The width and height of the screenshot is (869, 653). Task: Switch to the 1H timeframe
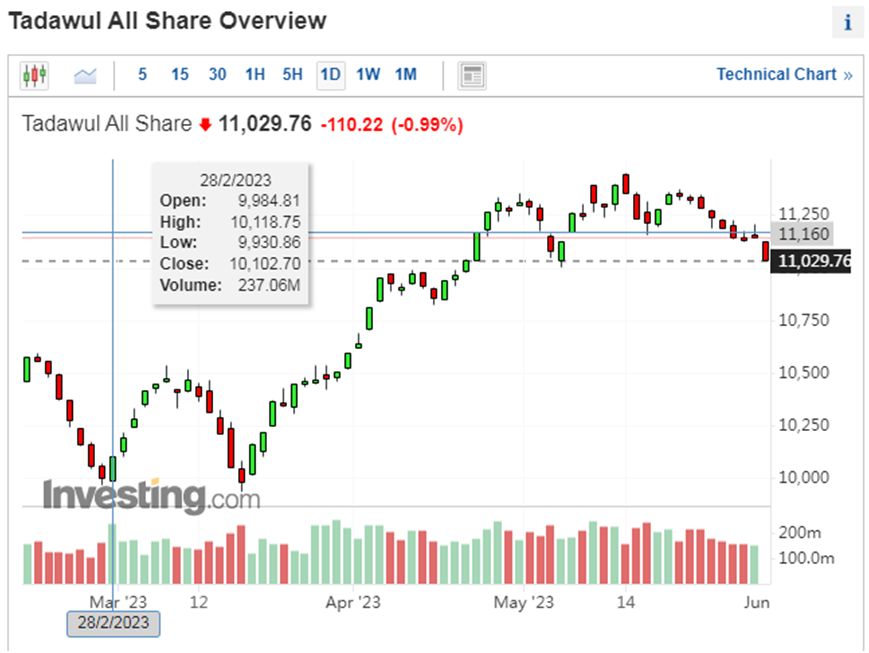point(255,74)
